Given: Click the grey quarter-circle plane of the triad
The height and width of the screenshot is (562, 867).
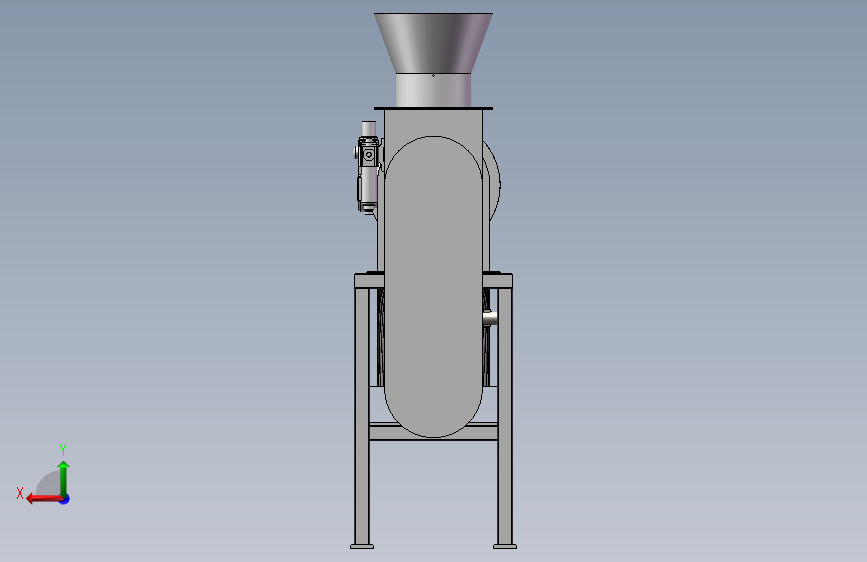Looking at the screenshot, I should pos(49,484).
